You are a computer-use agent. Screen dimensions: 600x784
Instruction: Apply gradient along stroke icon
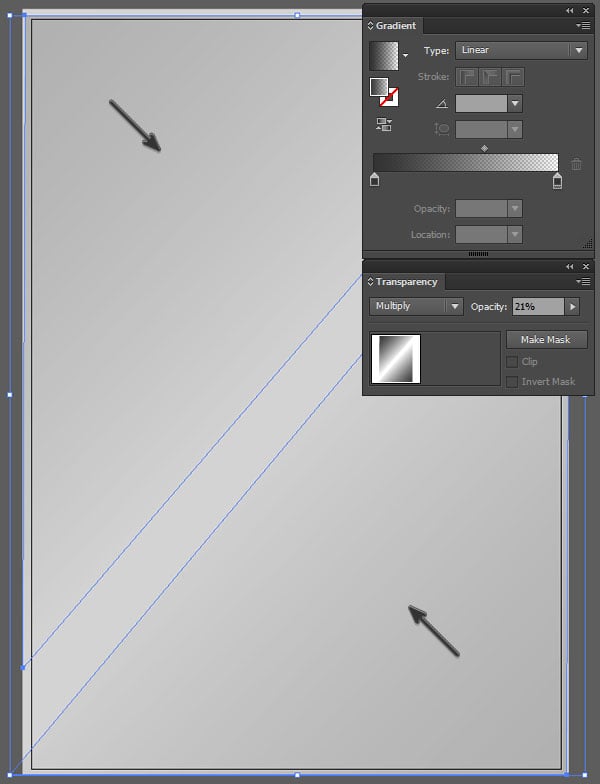tap(490, 77)
